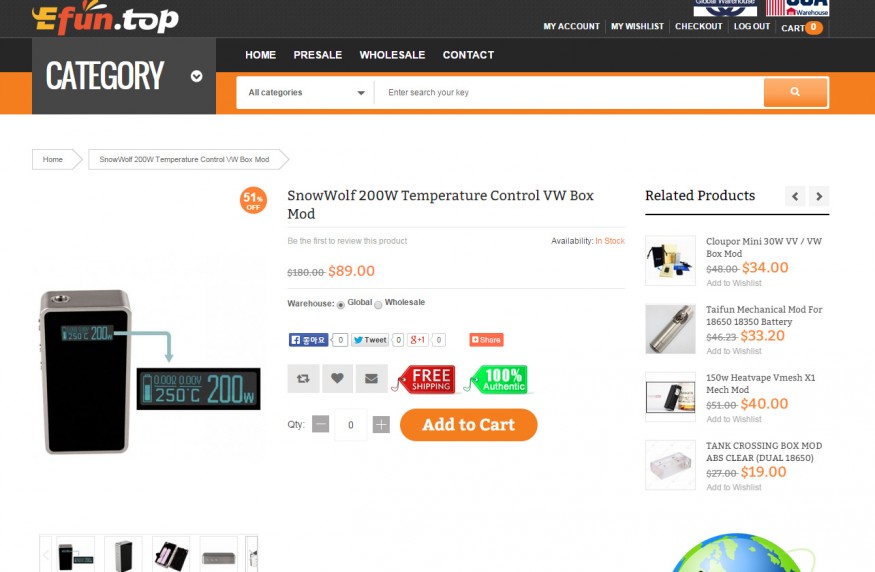This screenshot has height=572, width=875.
Task: Share on Google +1 button
Action: 418,340
